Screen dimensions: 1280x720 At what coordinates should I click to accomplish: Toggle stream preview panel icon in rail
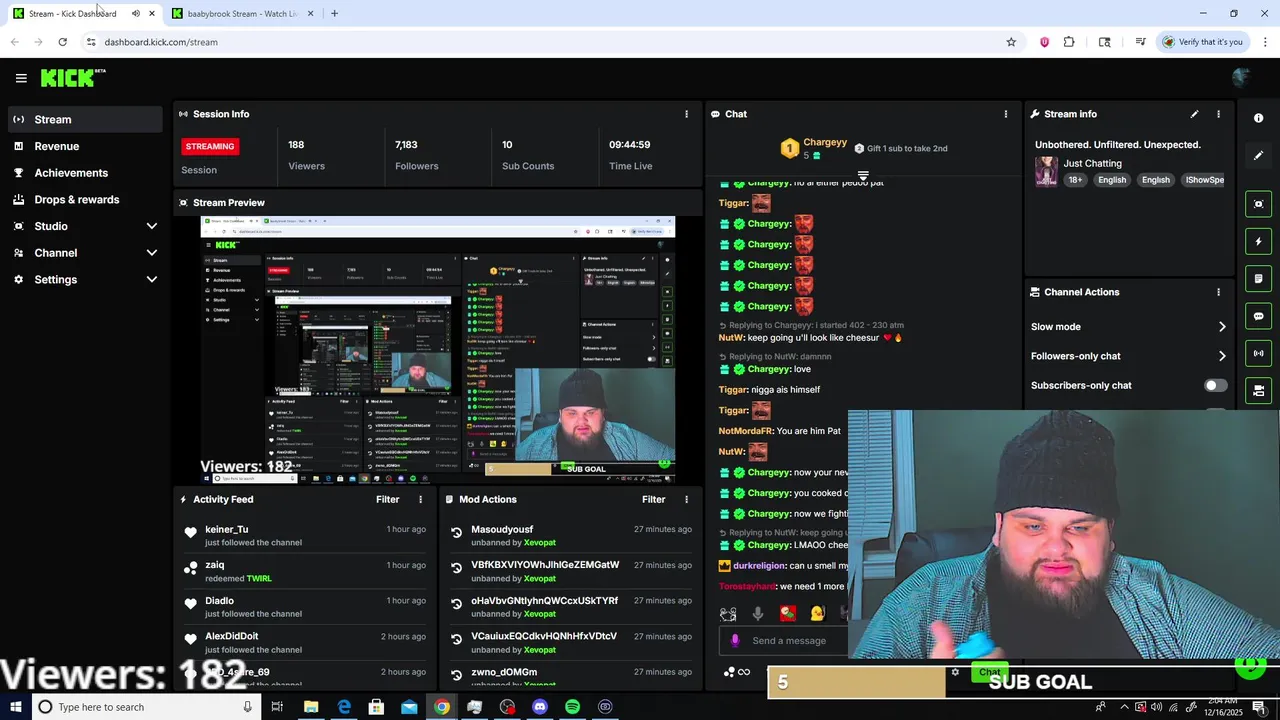click(x=1259, y=204)
